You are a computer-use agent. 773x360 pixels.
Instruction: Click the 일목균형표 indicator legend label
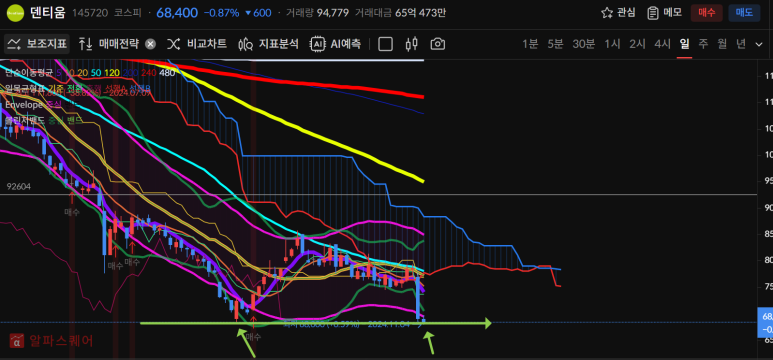[25, 88]
